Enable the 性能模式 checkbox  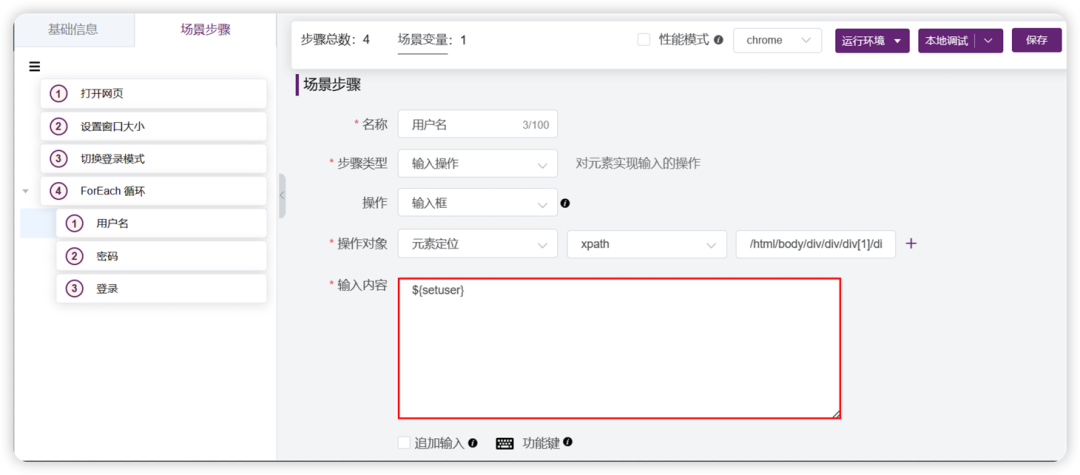644,40
